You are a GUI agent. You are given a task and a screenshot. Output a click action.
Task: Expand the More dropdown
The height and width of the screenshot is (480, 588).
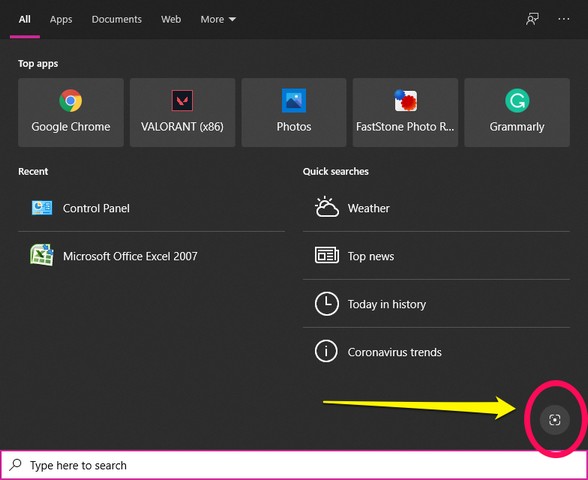click(x=218, y=19)
